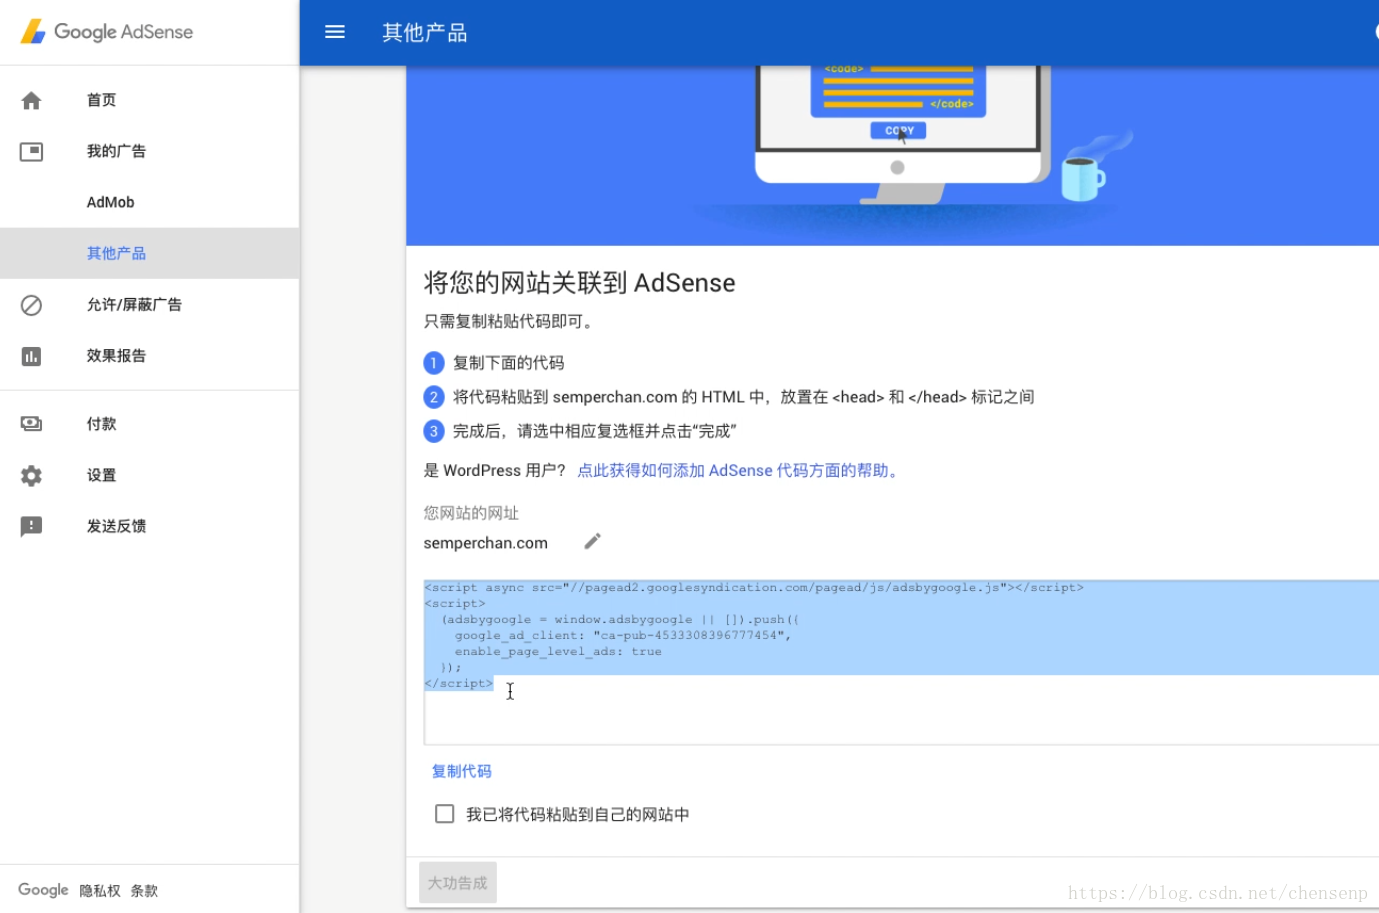Click the 隐私权 footer link
The image size is (1379, 913).
(100, 891)
